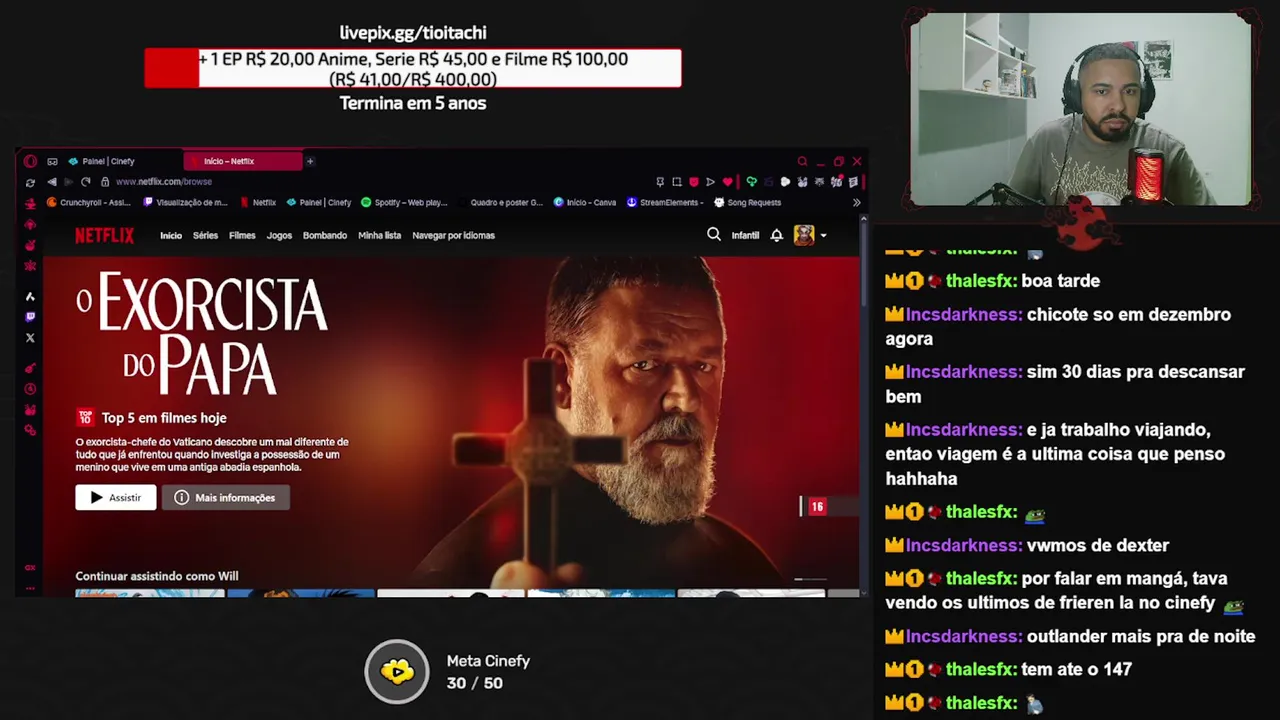Open the Song Requests bookmark
1280x720 pixels.
tap(747, 202)
